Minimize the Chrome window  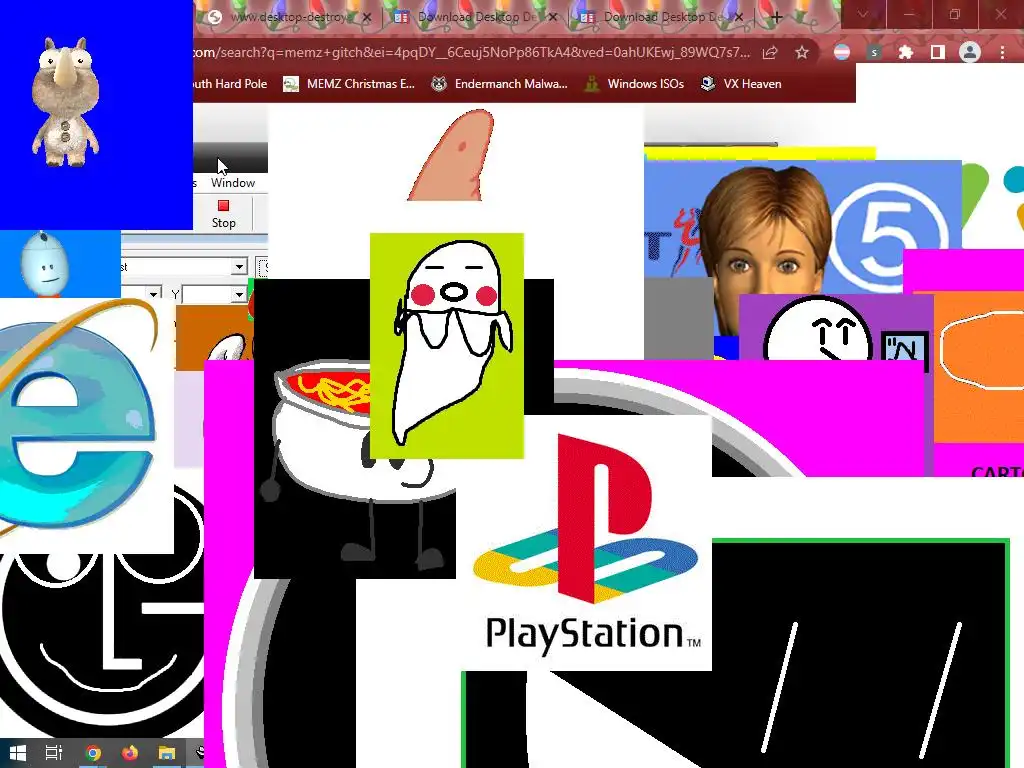pyautogui.click(x=909, y=14)
